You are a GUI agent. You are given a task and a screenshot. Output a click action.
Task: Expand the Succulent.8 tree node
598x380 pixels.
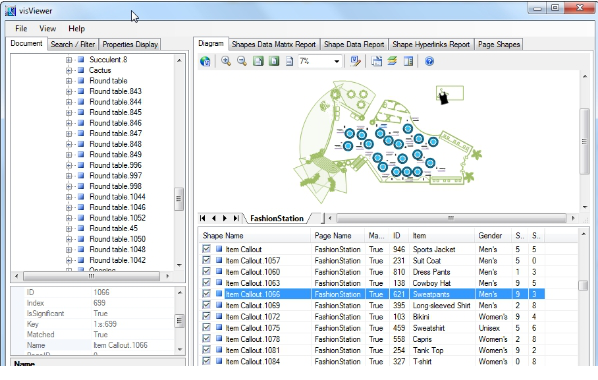69,60
